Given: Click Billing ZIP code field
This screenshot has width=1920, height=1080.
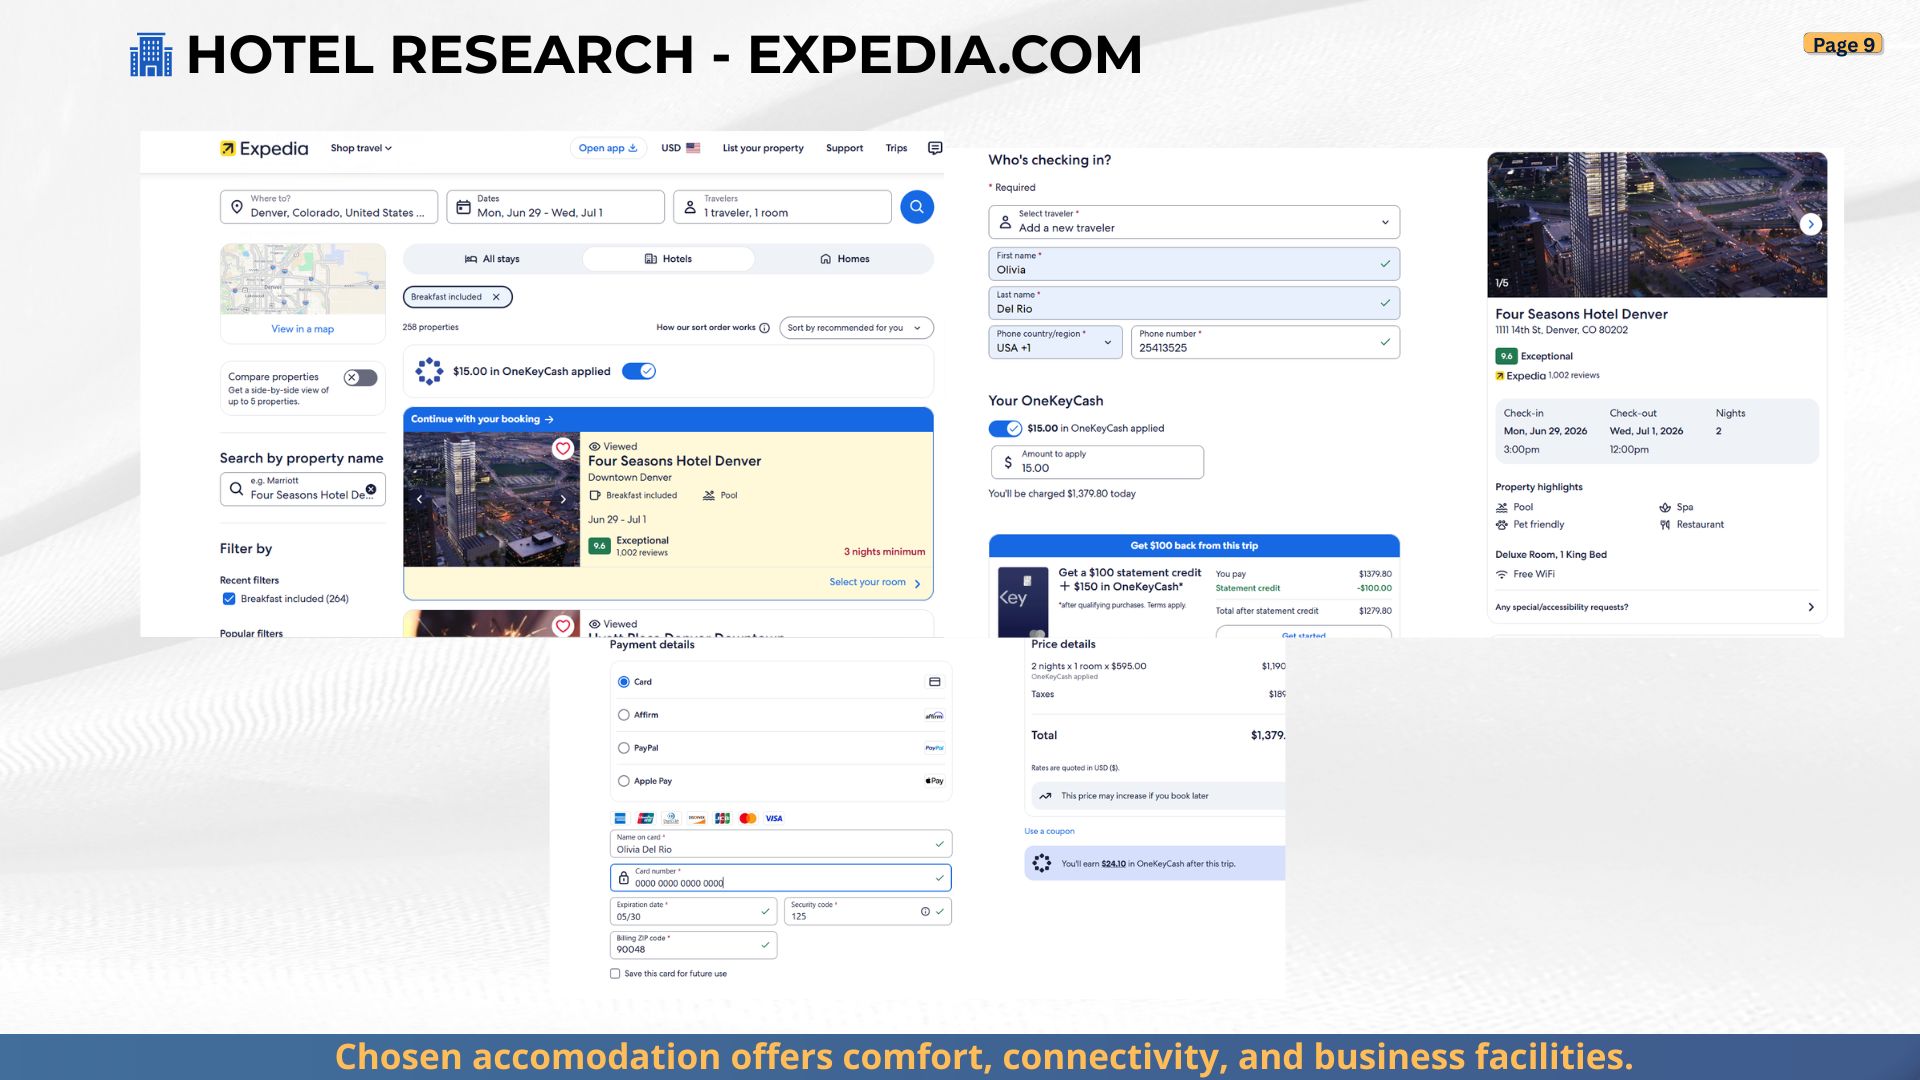Looking at the screenshot, I should (x=693, y=945).
